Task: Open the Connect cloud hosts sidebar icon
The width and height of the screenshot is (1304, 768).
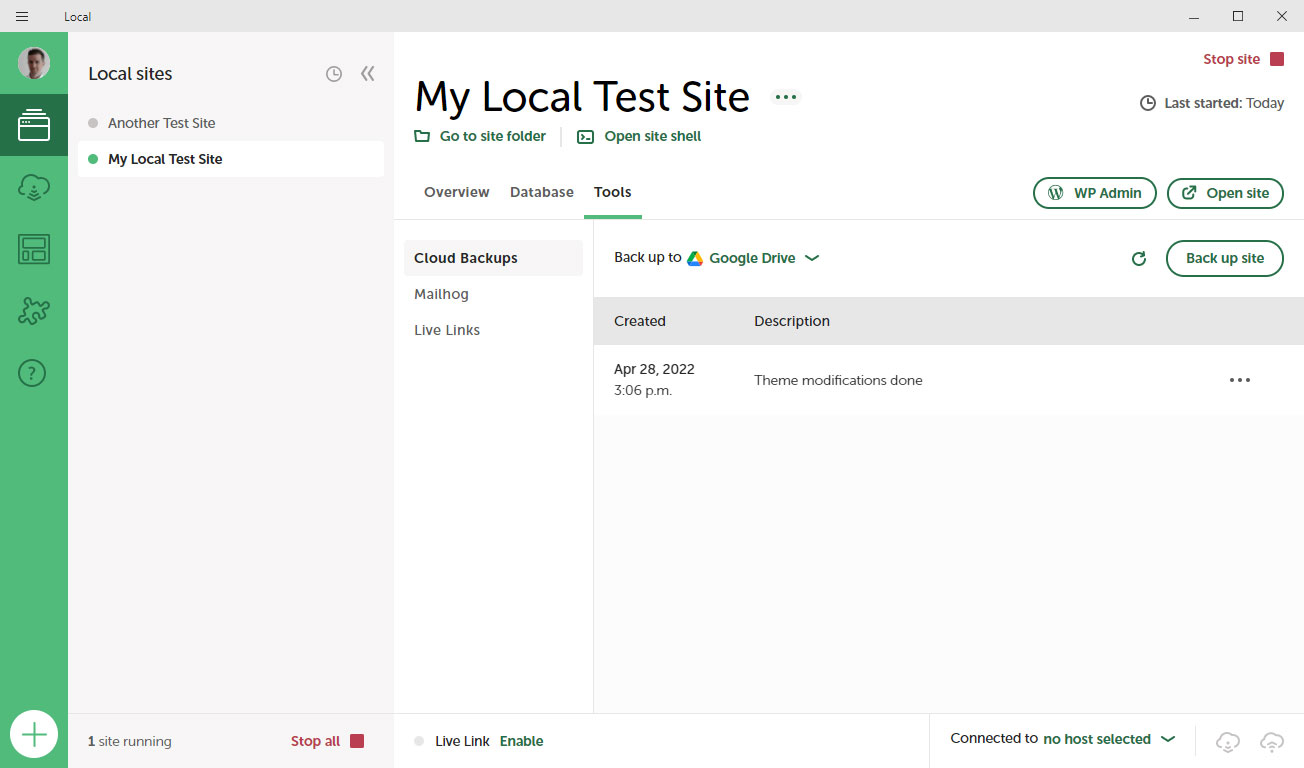Action: [34, 187]
